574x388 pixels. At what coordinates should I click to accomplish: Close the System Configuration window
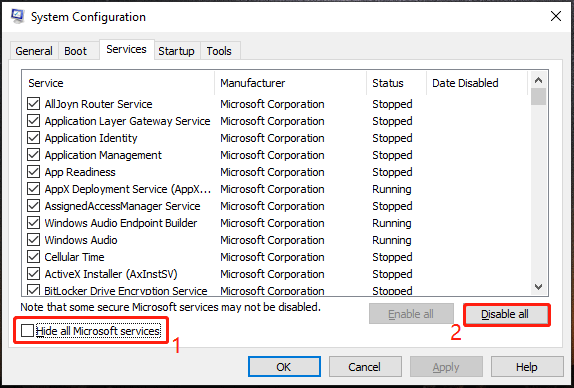(x=556, y=16)
